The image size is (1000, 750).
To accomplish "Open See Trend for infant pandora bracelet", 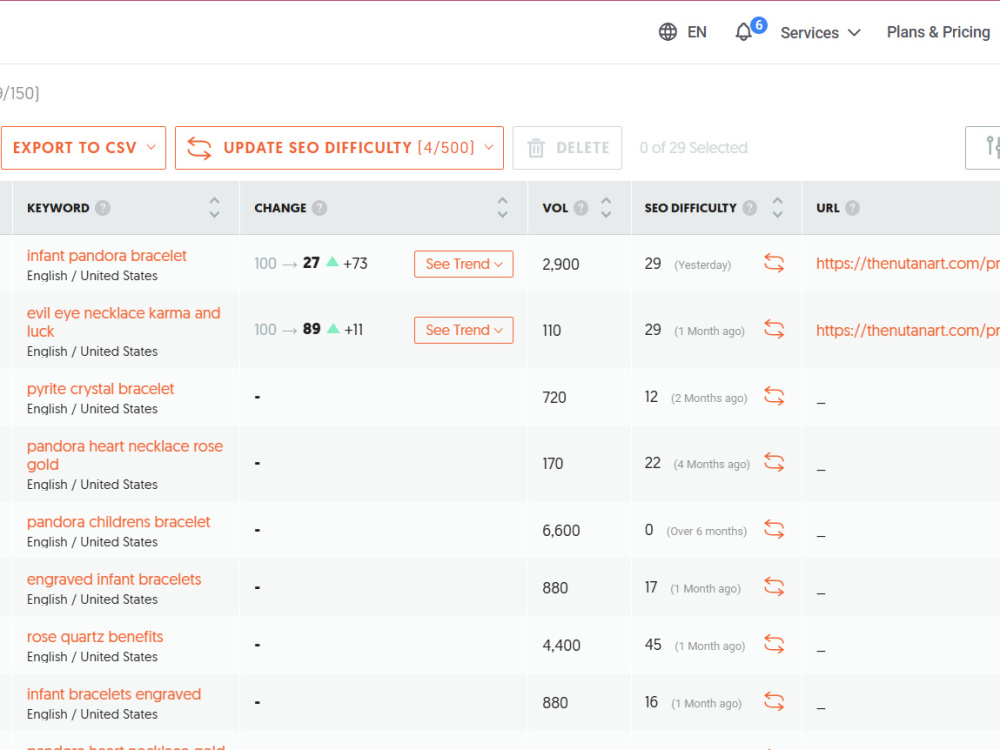I will click(x=464, y=264).
